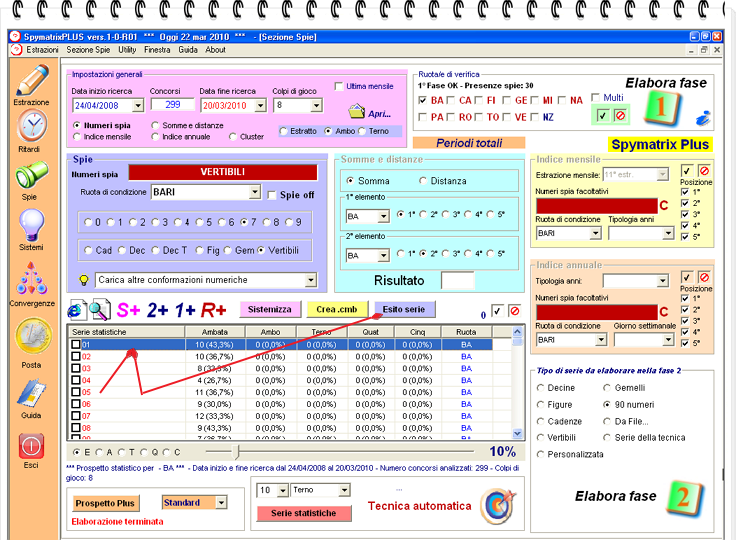Click the Crea .cmb button
The image size is (736, 540).
337,309
